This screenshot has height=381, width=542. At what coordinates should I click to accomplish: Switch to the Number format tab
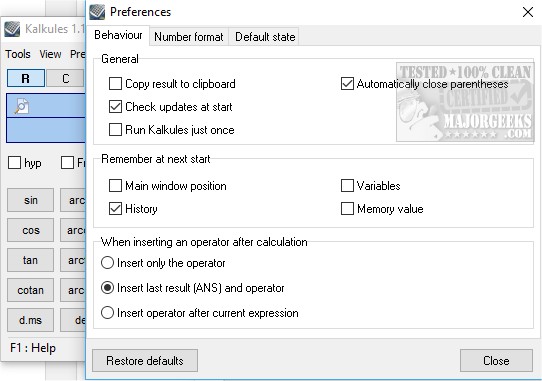[189, 37]
